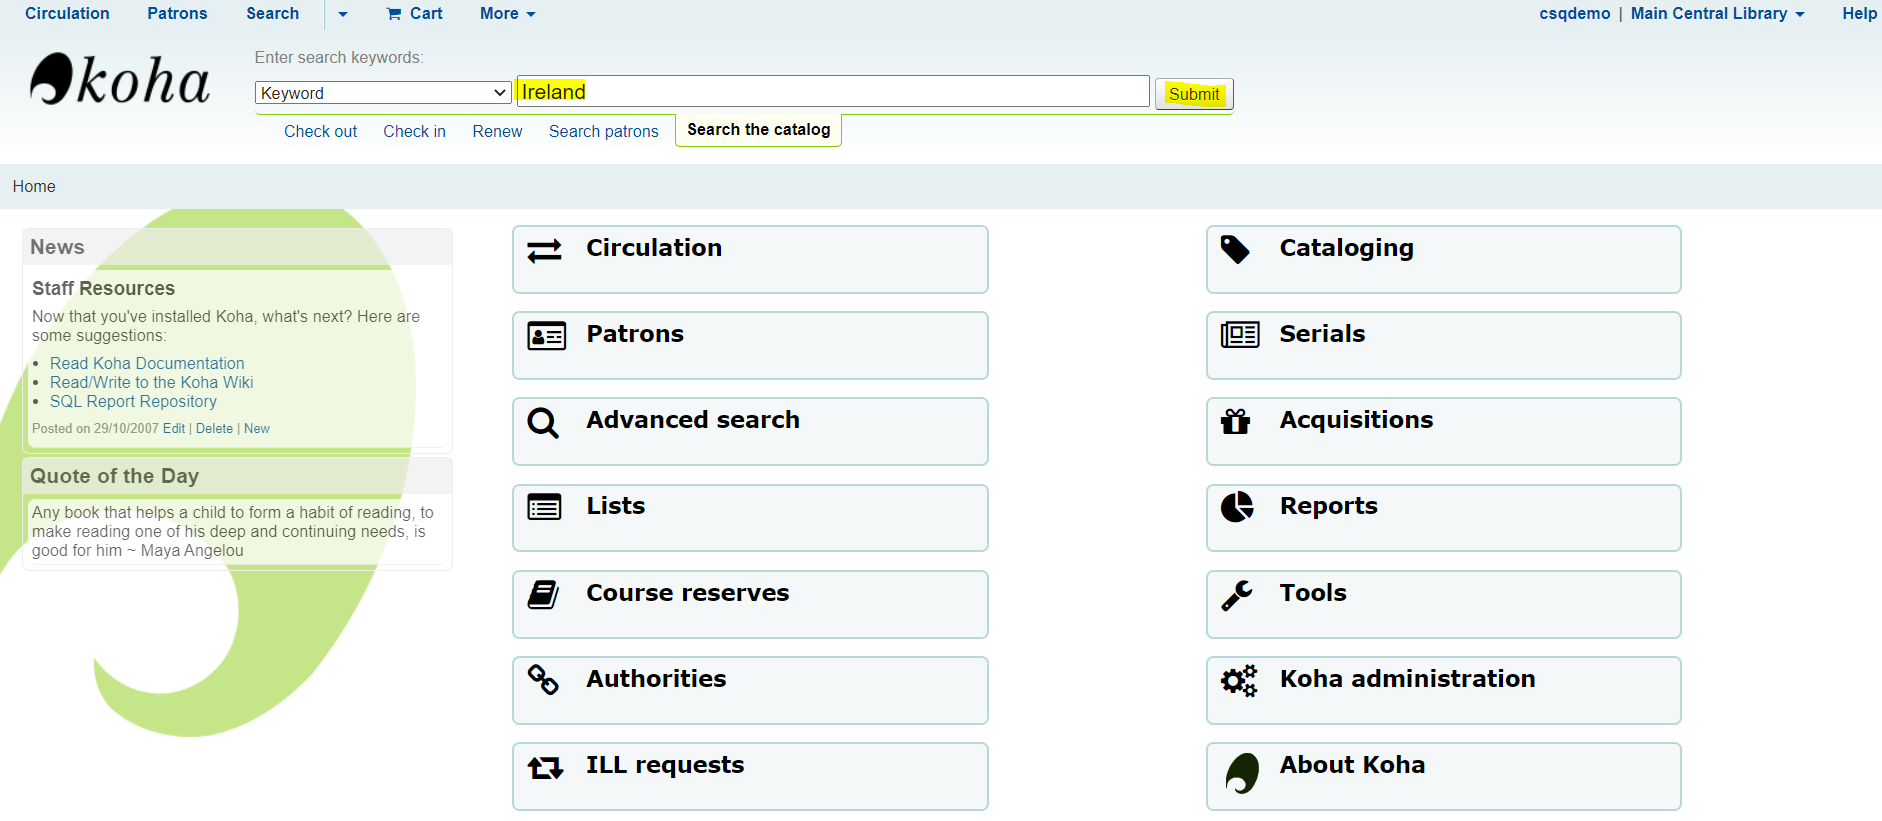Switch to the Renew tab
1882x821 pixels.
click(x=497, y=131)
